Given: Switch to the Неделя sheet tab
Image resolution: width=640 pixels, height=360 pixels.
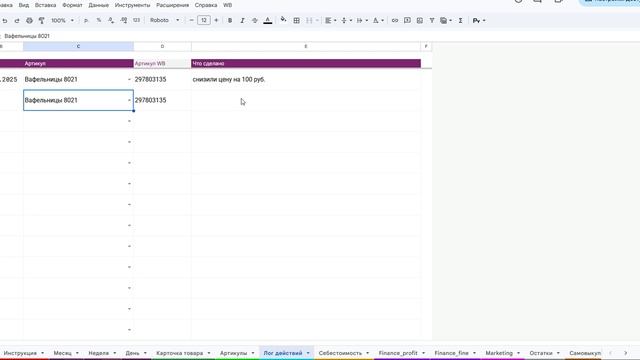Looking at the screenshot, I should coord(99,353).
